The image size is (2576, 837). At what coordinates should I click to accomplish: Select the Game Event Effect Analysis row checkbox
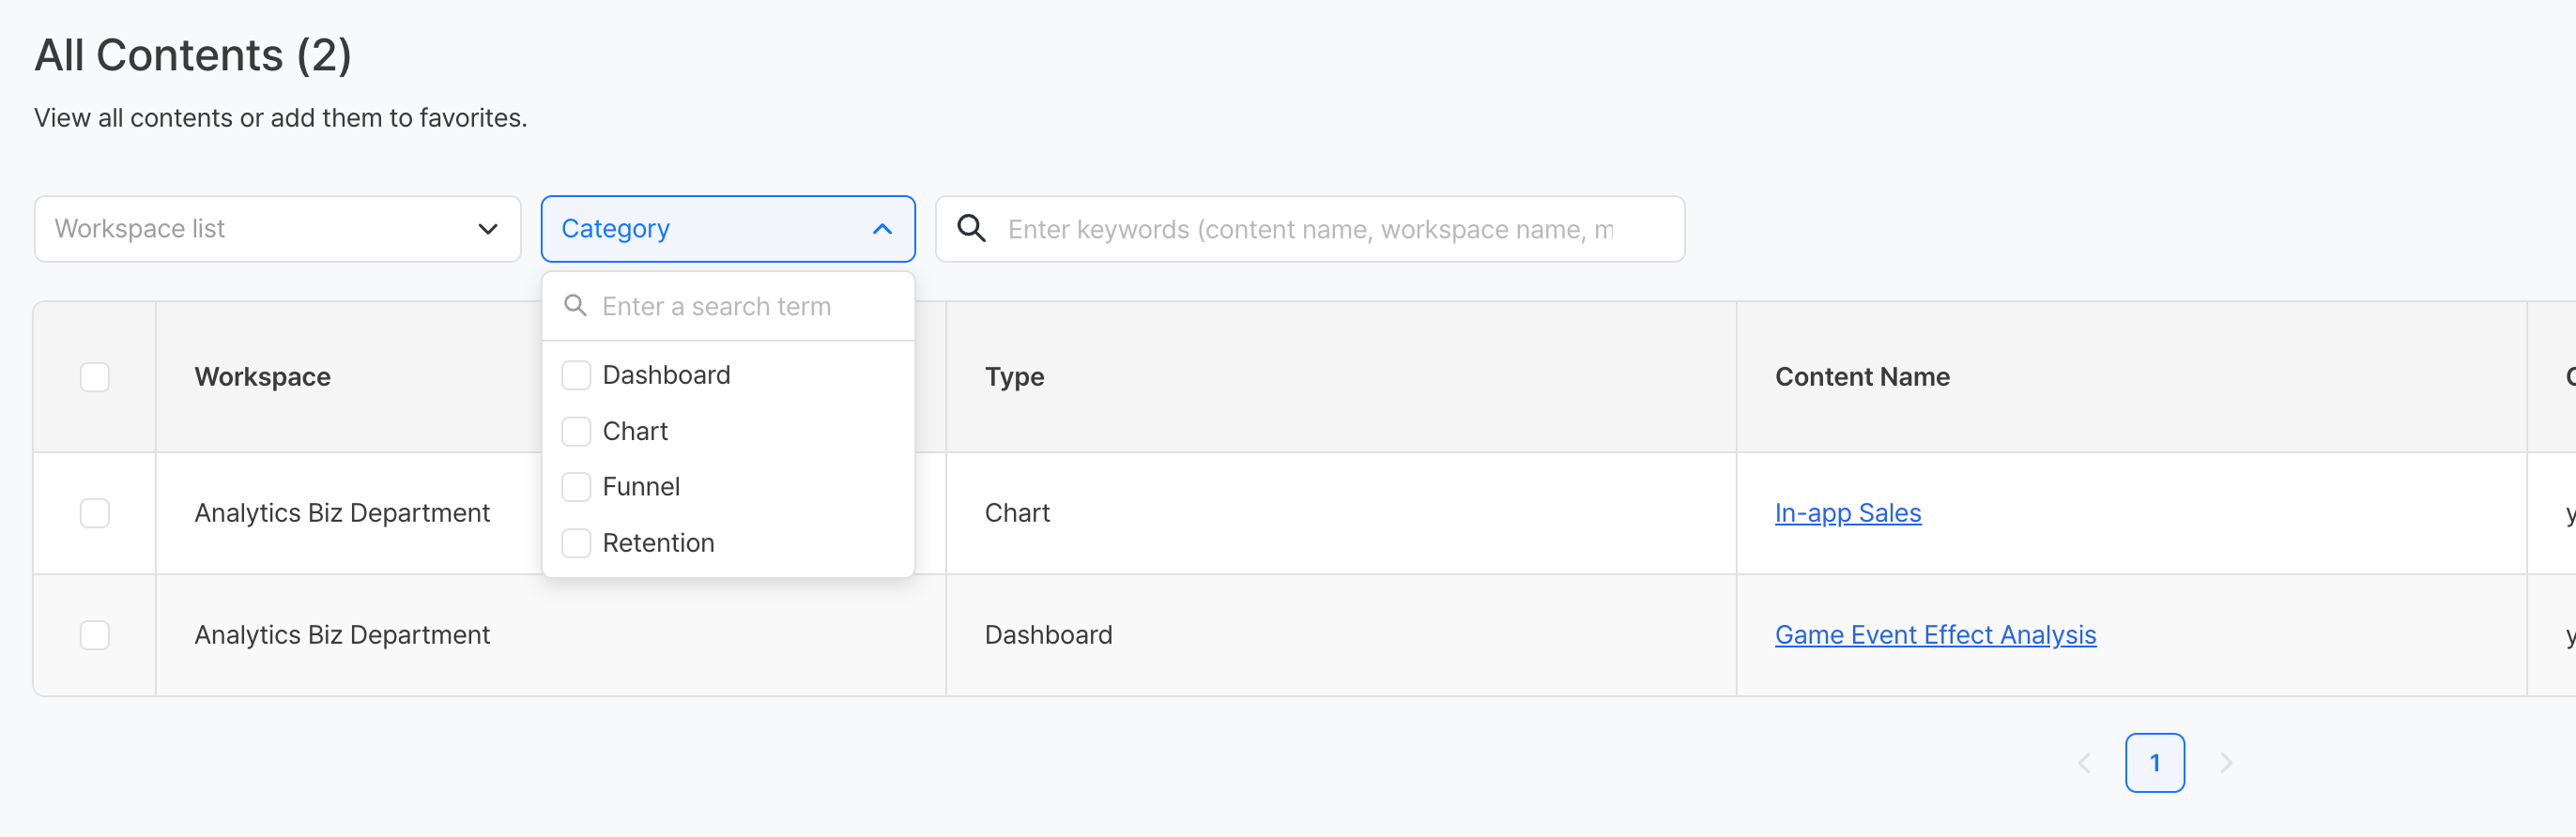pyautogui.click(x=95, y=635)
